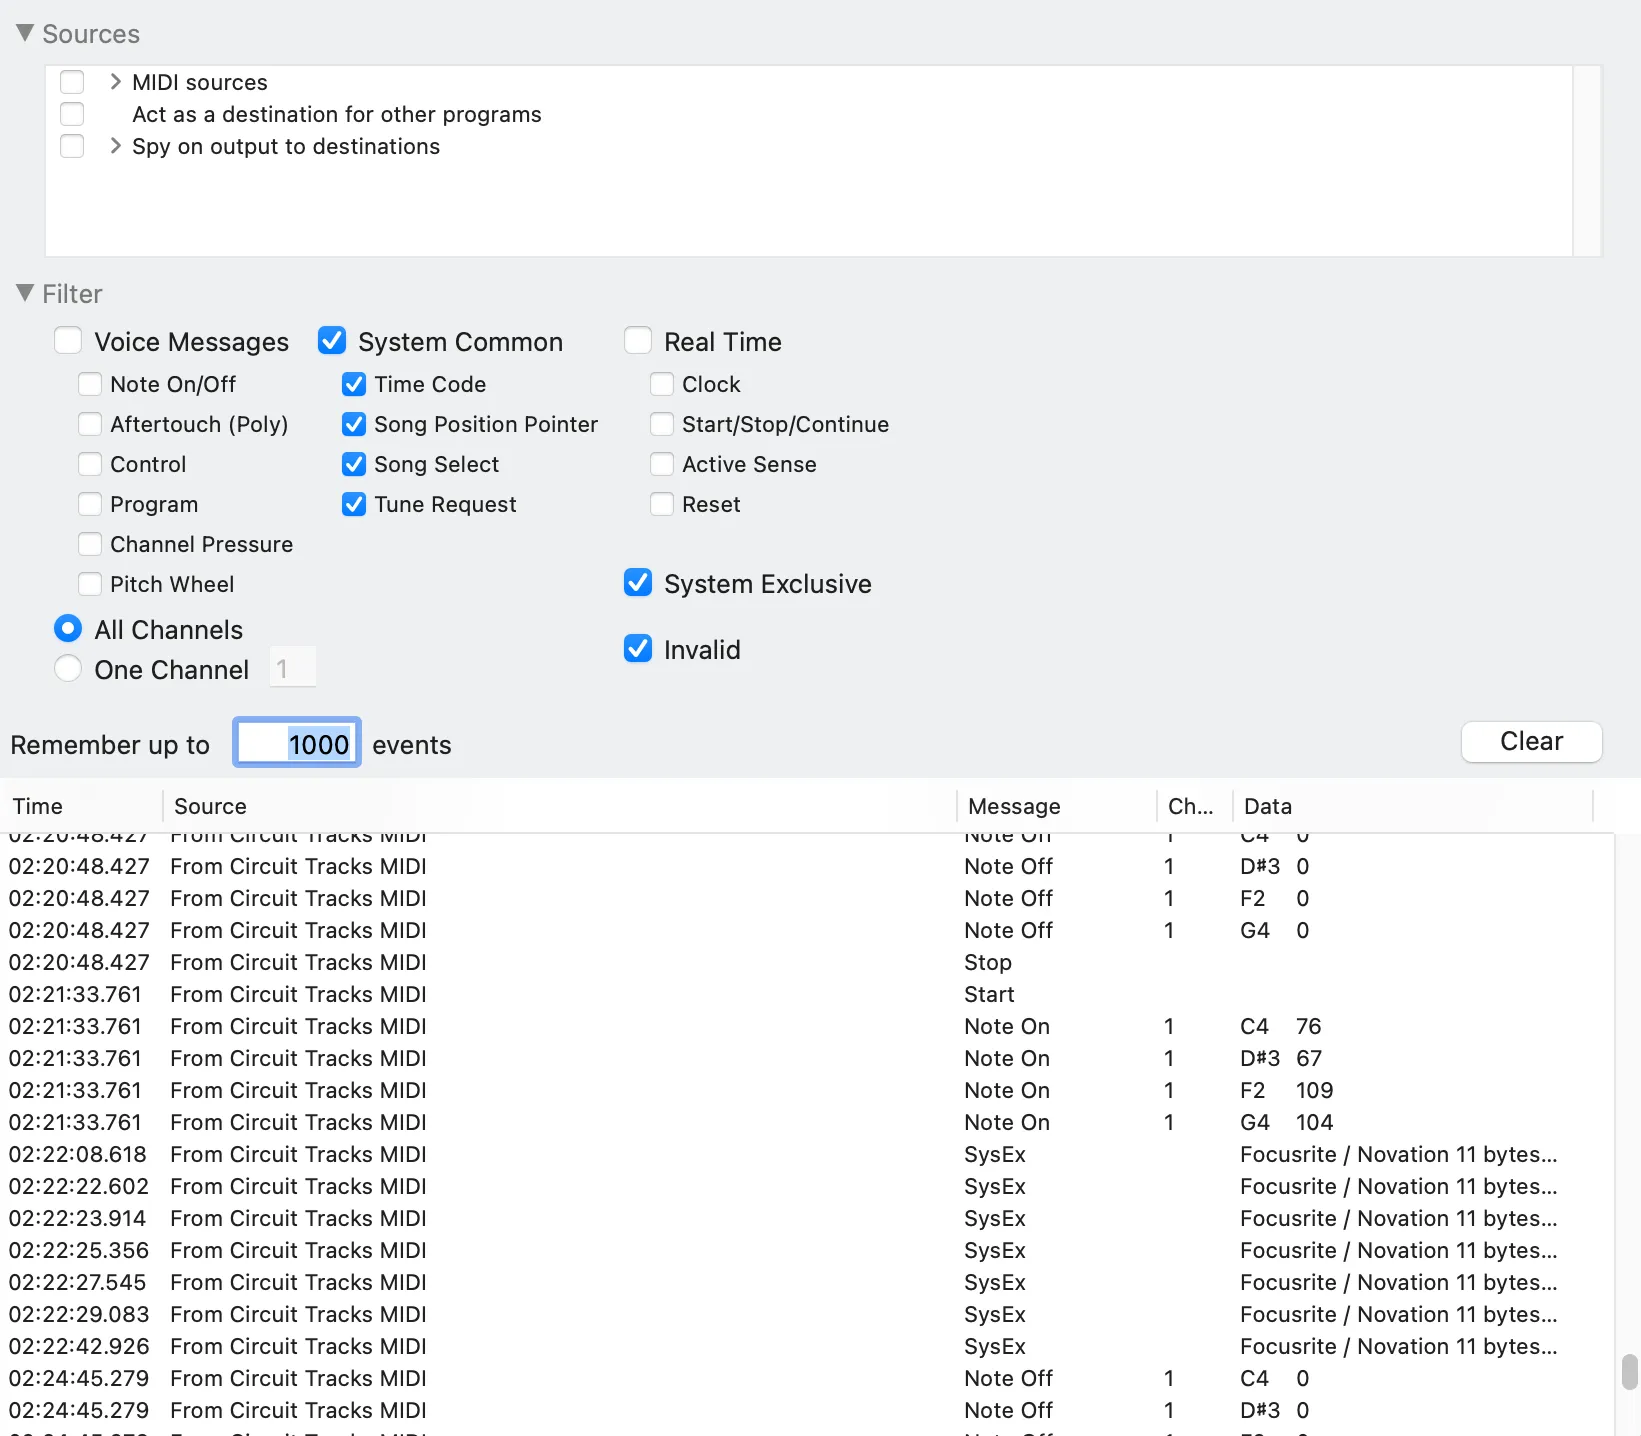Screen dimensions: 1641x1436
Task: Uncheck the Invalid messages checkbox
Action: [638, 649]
